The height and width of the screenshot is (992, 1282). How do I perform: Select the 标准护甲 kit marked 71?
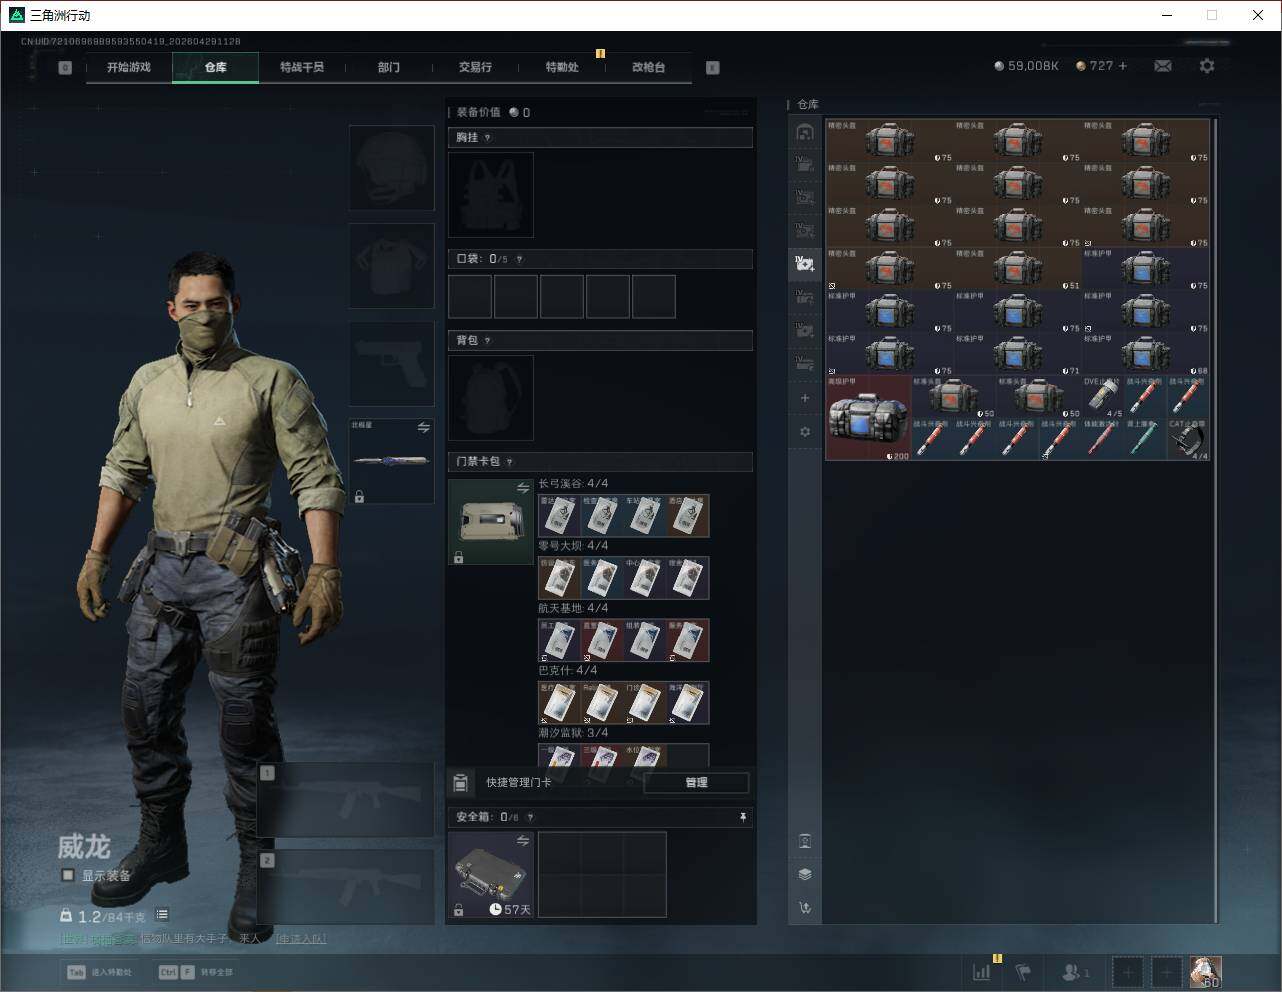1018,354
